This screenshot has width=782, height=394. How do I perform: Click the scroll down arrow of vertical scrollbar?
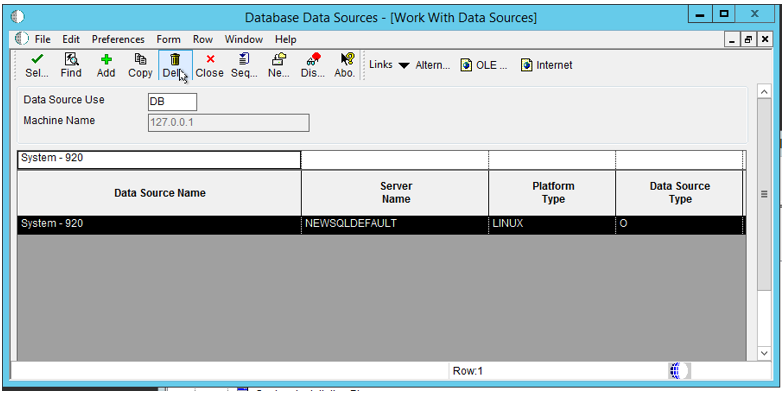[764, 353]
